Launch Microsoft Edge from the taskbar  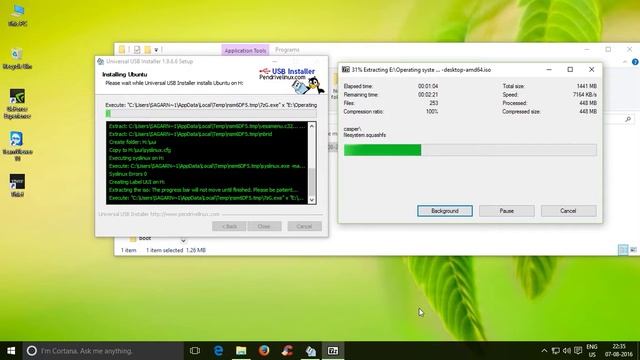[x=218, y=351]
